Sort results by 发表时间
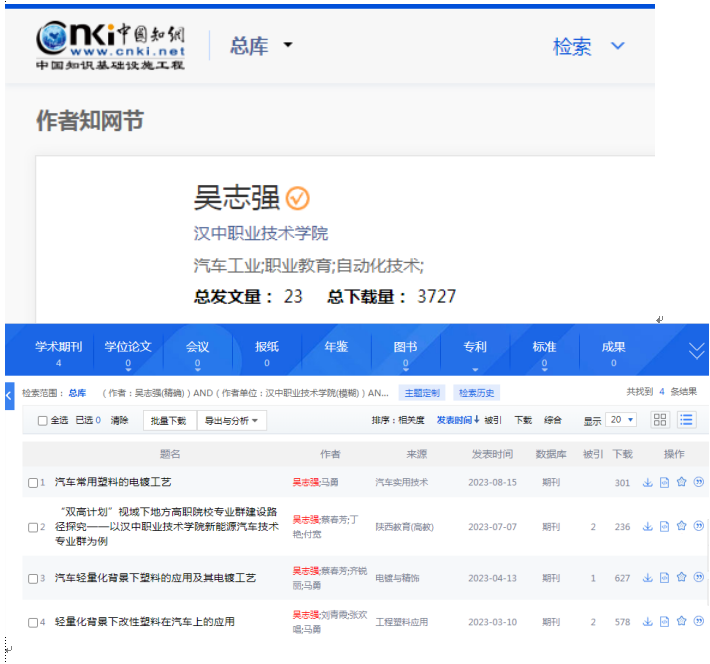 458,420
